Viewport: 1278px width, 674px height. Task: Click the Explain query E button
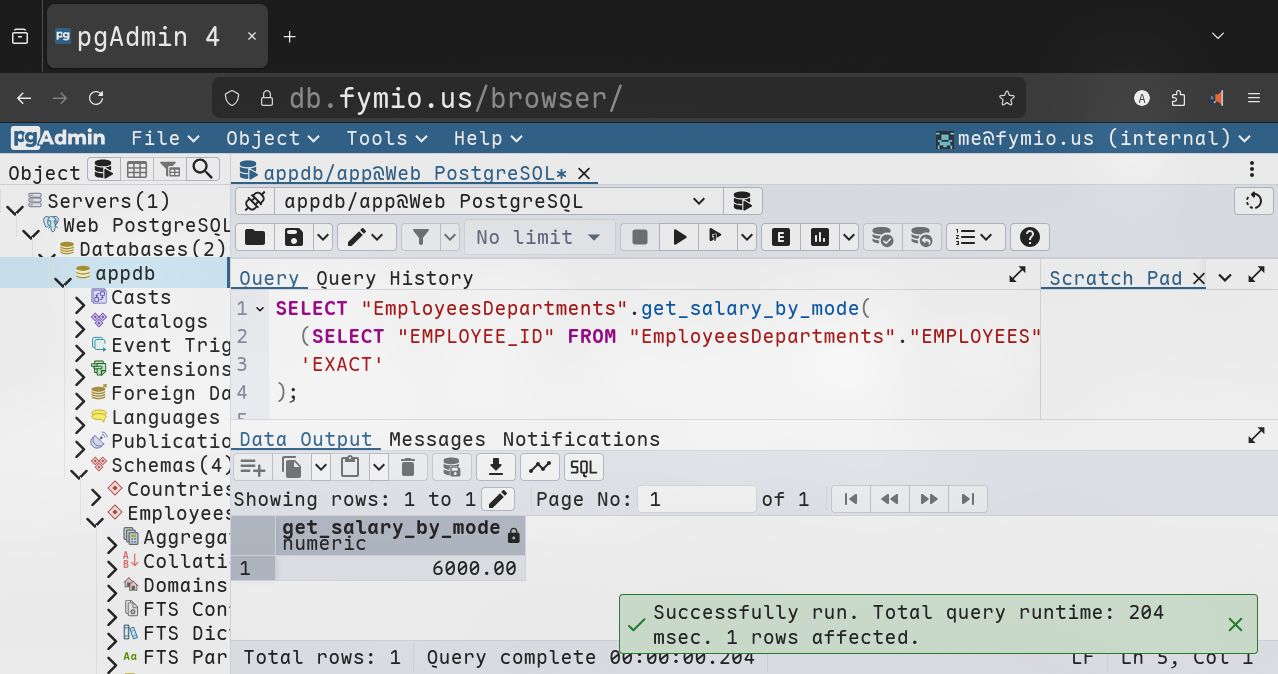click(781, 237)
